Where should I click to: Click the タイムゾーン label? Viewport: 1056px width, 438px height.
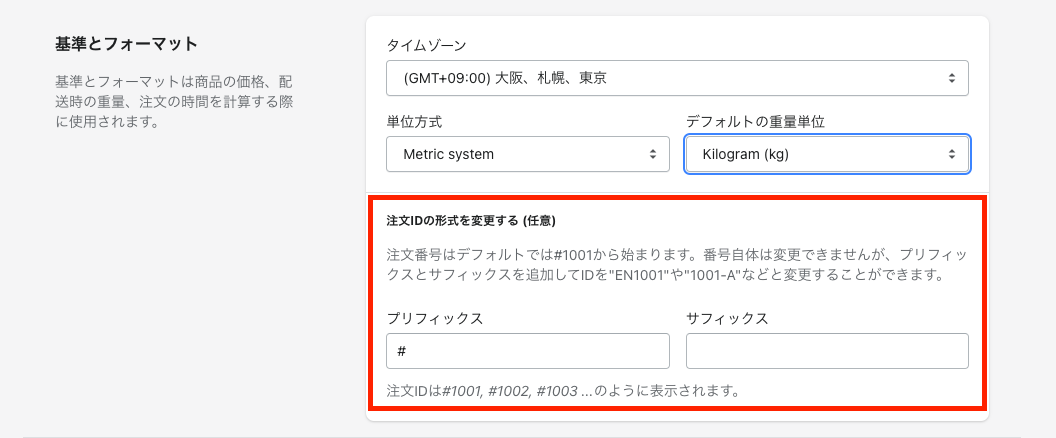point(426,45)
